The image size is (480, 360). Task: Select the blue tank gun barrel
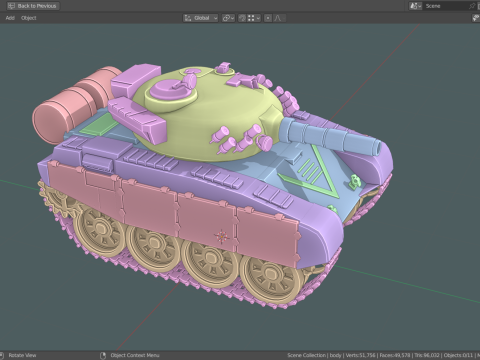tap(330, 137)
